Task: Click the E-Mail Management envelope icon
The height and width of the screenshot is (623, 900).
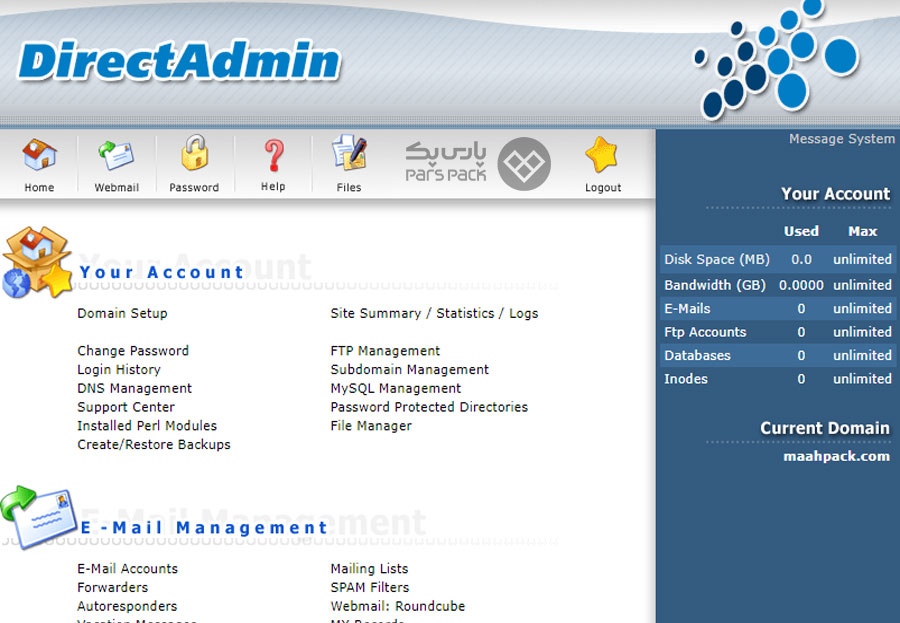Action: [x=38, y=516]
